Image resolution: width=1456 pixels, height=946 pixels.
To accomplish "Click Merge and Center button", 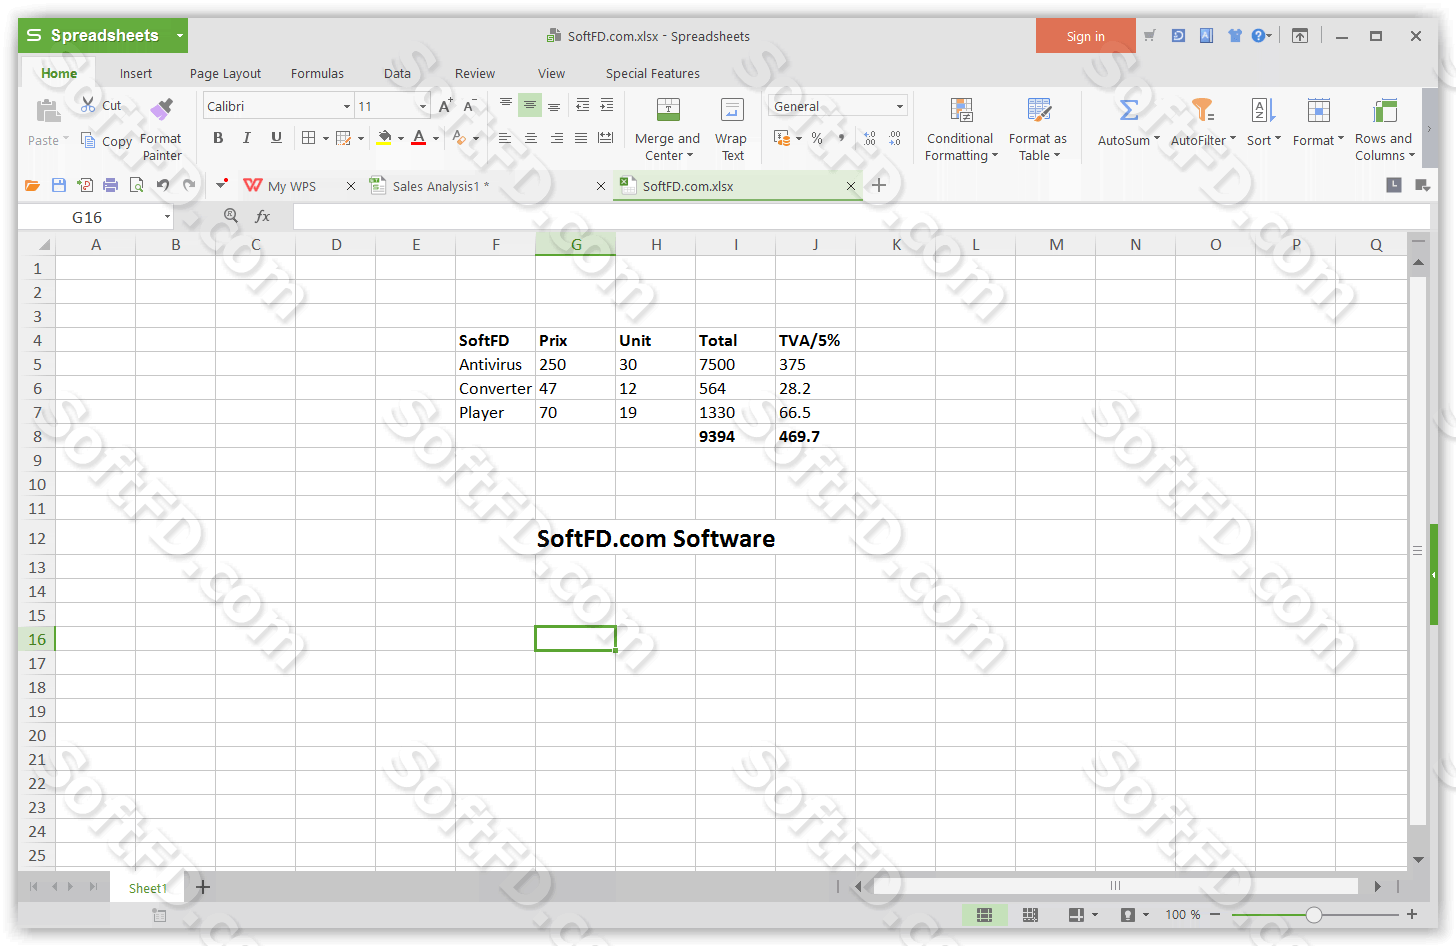I will pos(667,128).
